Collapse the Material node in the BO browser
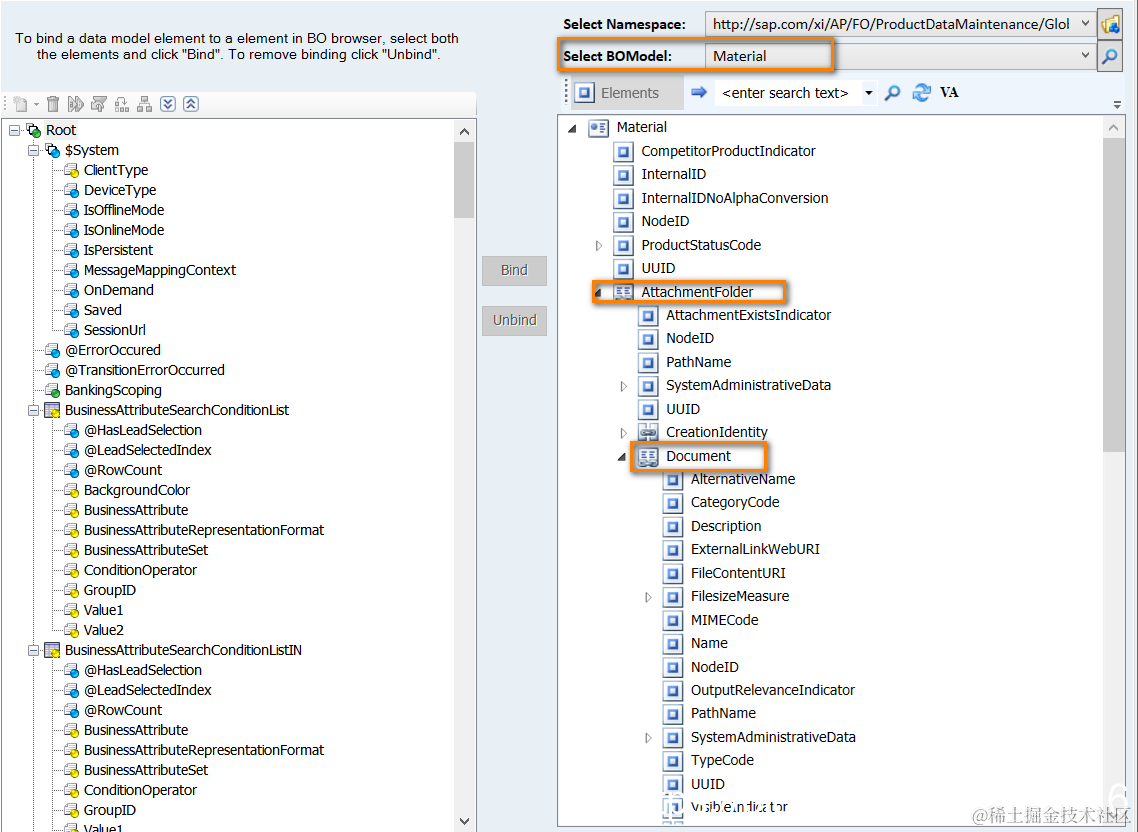Image resolution: width=1138 pixels, height=832 pixels. 573,129
